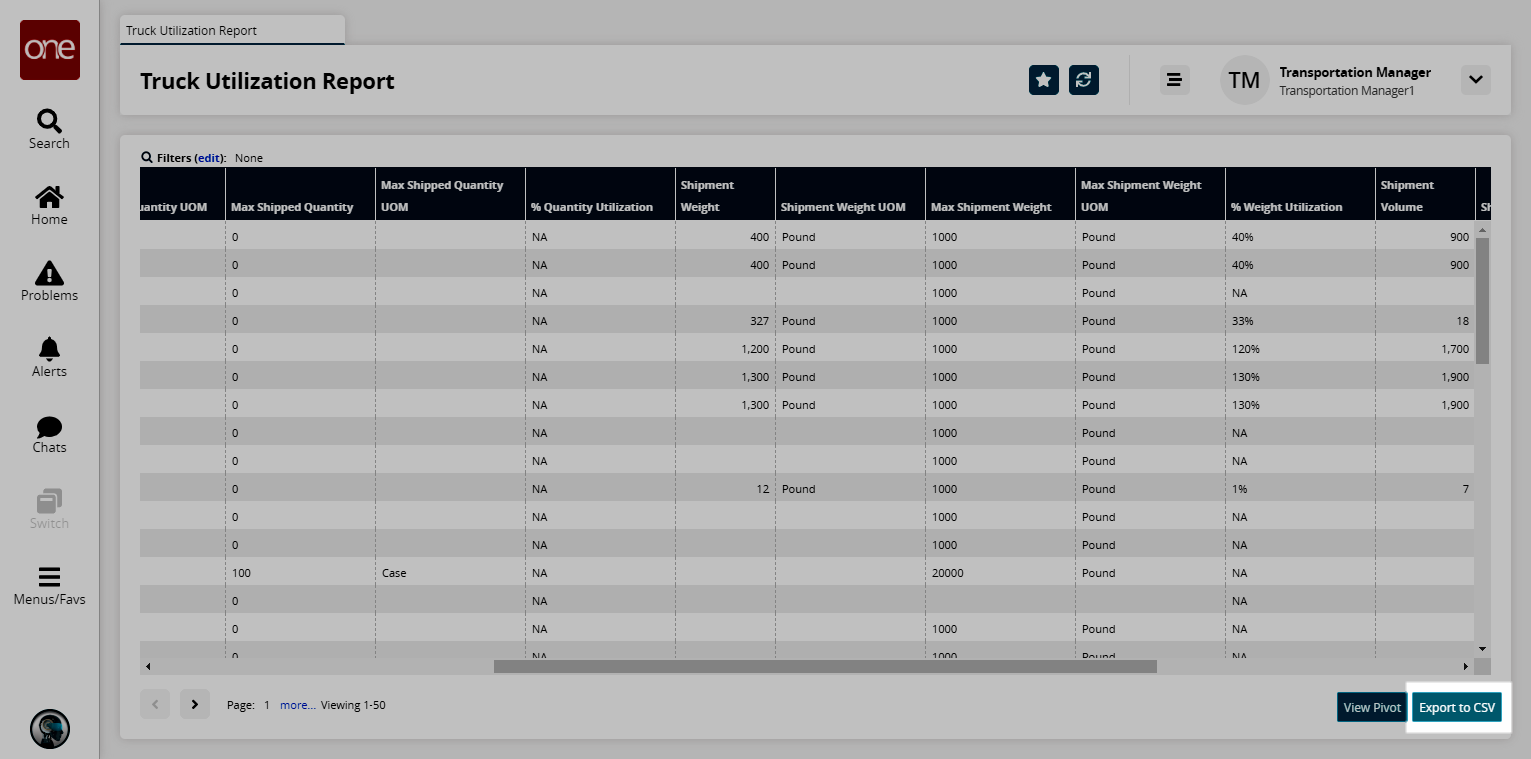1531x759 pixels.
Task: Click the Filters magnifier icon
Action: pyautogui.click(x=147, y=157)
